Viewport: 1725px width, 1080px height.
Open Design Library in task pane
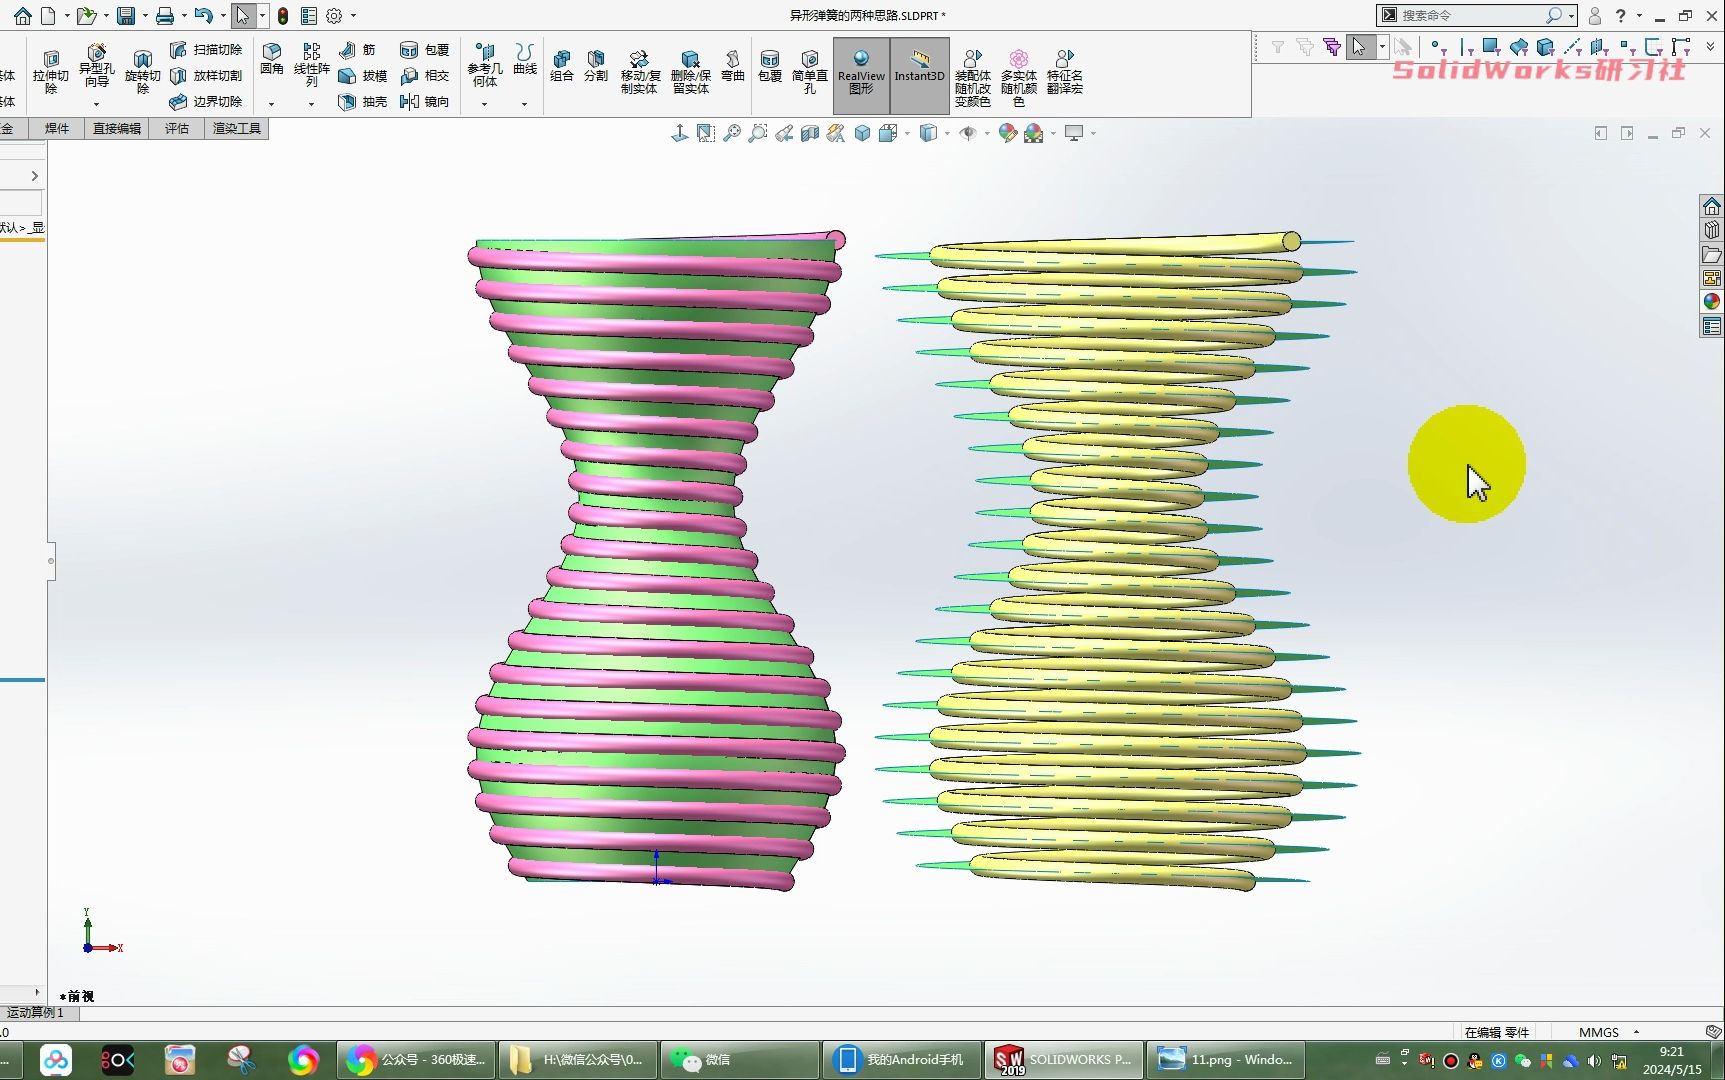(x=1711, y=231)
